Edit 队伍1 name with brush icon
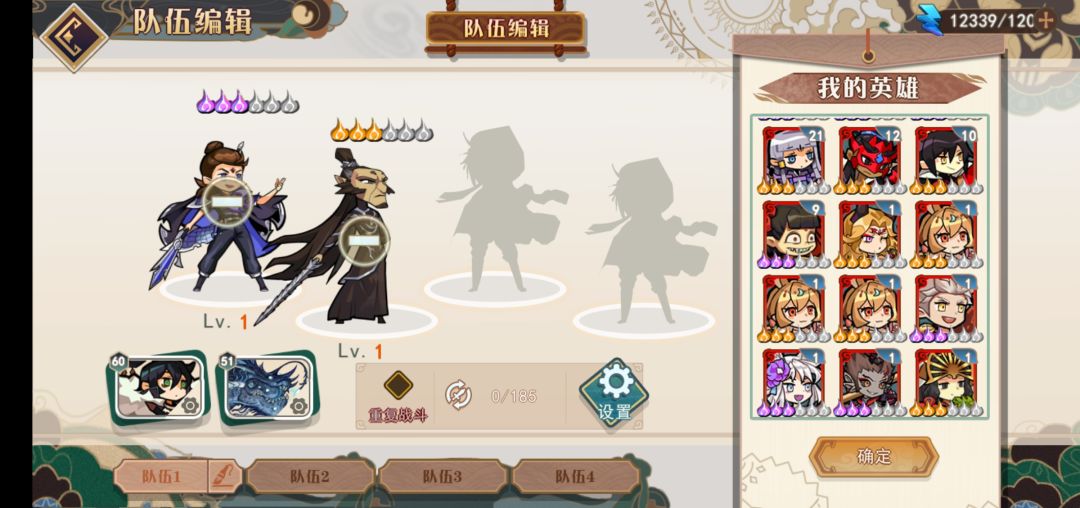The height and width of the screenshot is (508, 1080). [225, 476]
